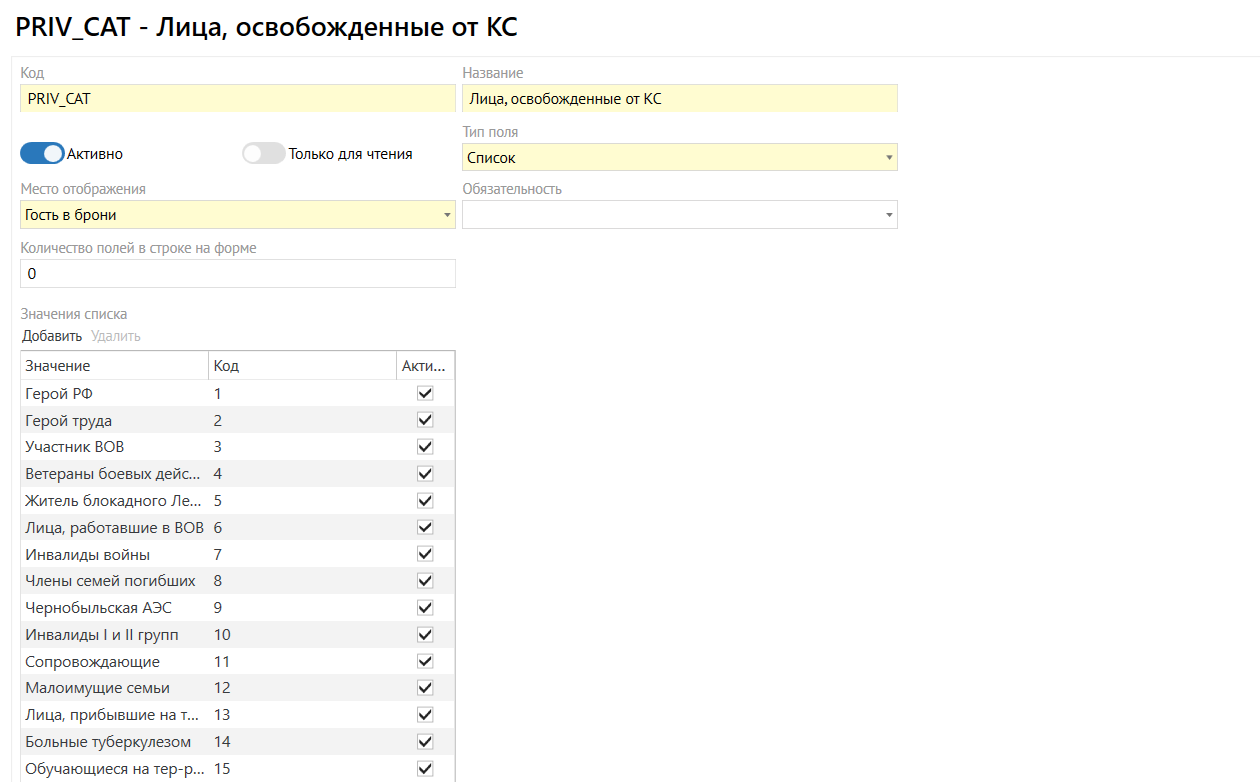Edit the Название text field
Image resolution: width=1260 pixels, height=782 pixels.
click(680, 98)
